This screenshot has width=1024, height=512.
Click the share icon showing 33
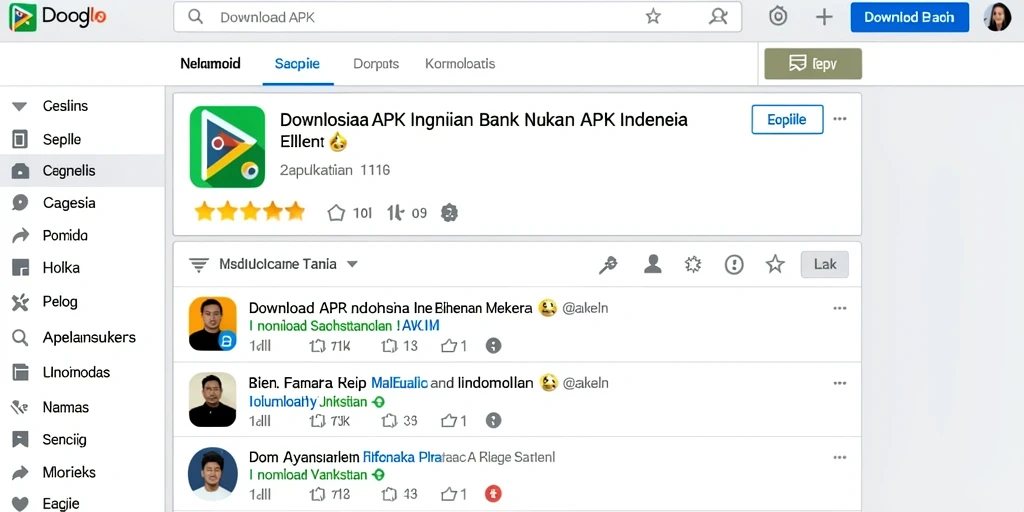(x=389, y=421)
